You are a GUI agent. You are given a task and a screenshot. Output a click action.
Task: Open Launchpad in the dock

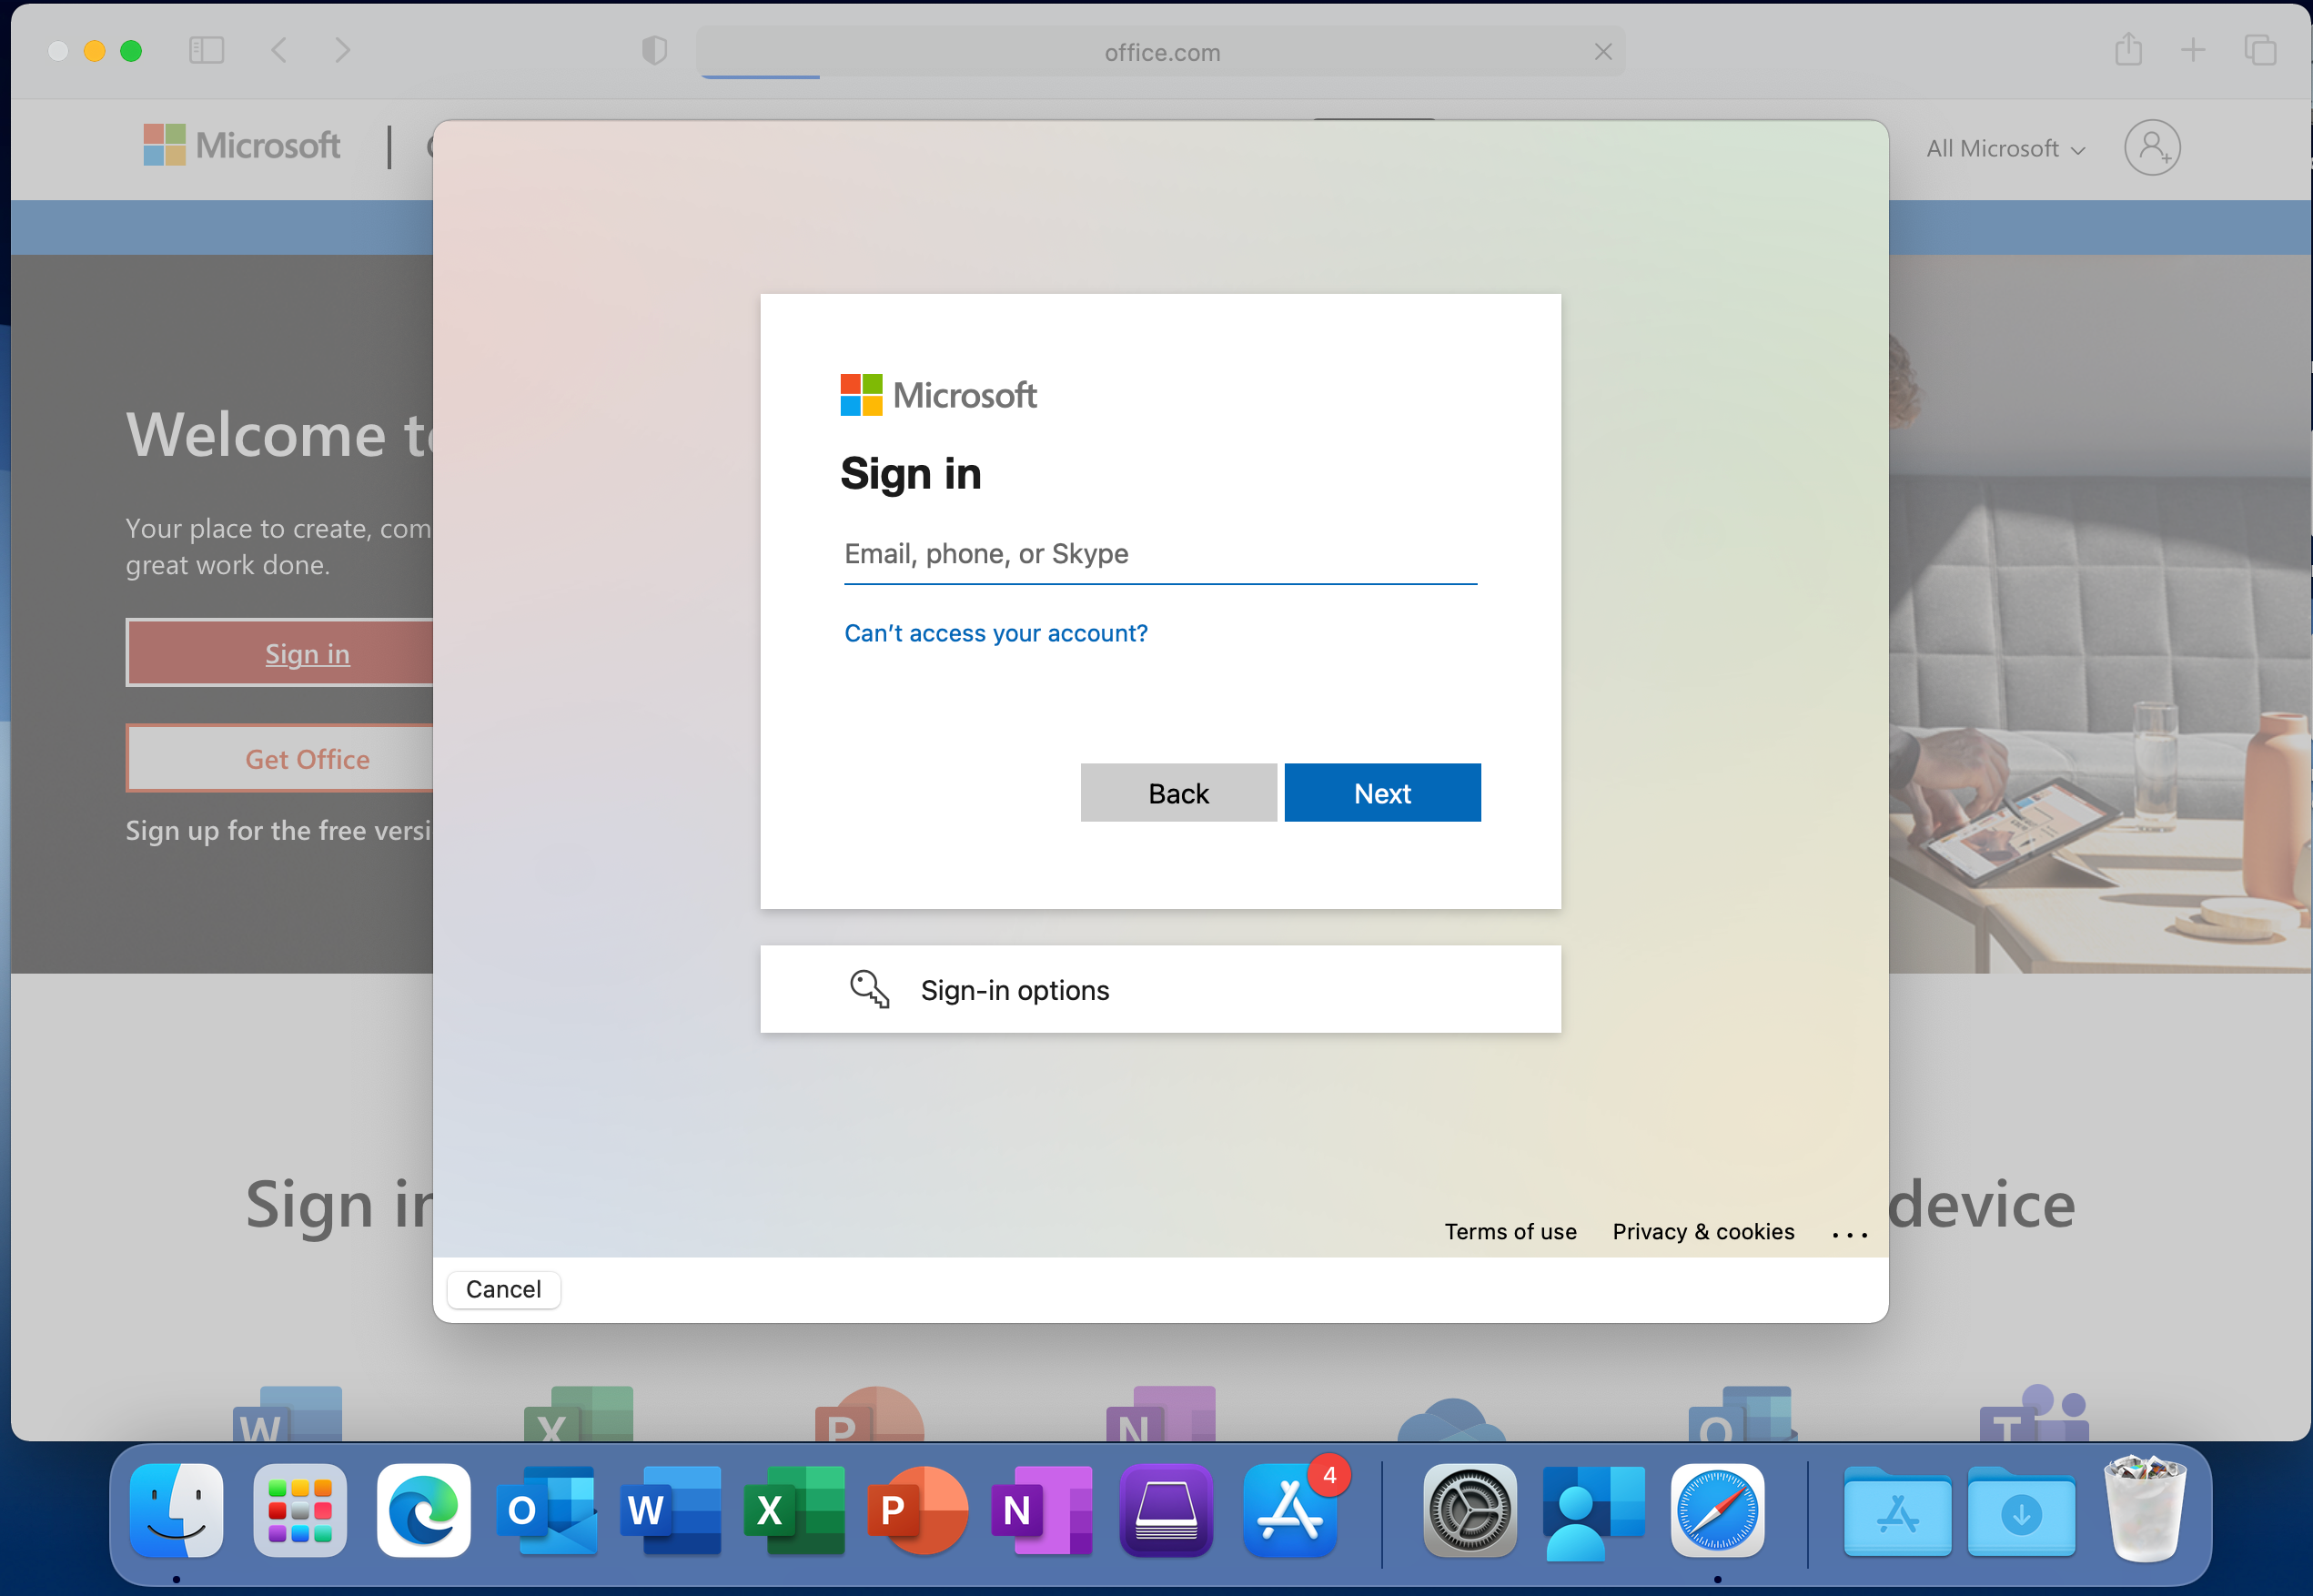tap(300, 1510)
